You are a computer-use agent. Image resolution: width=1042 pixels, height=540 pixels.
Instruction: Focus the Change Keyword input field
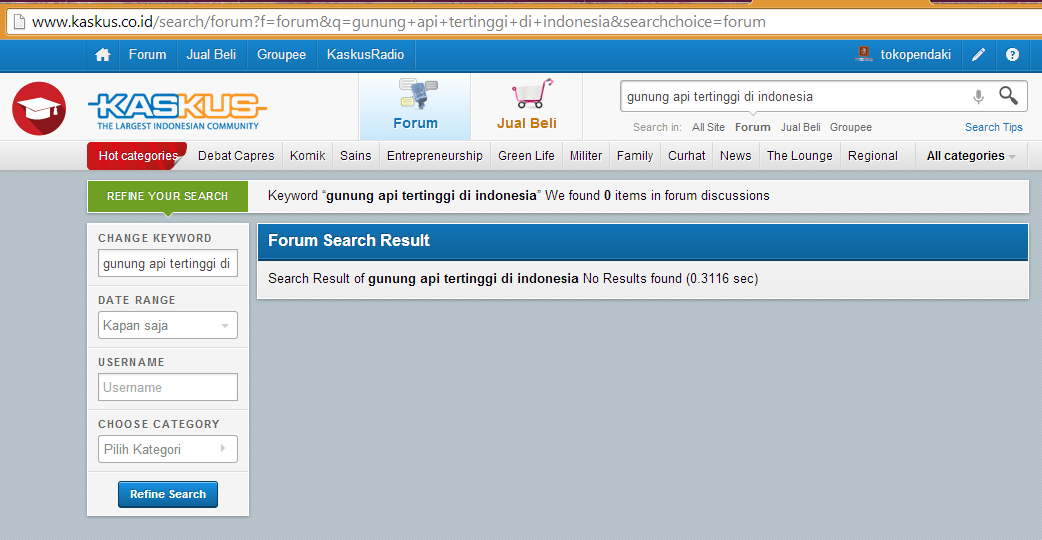(x=167, y=263)
